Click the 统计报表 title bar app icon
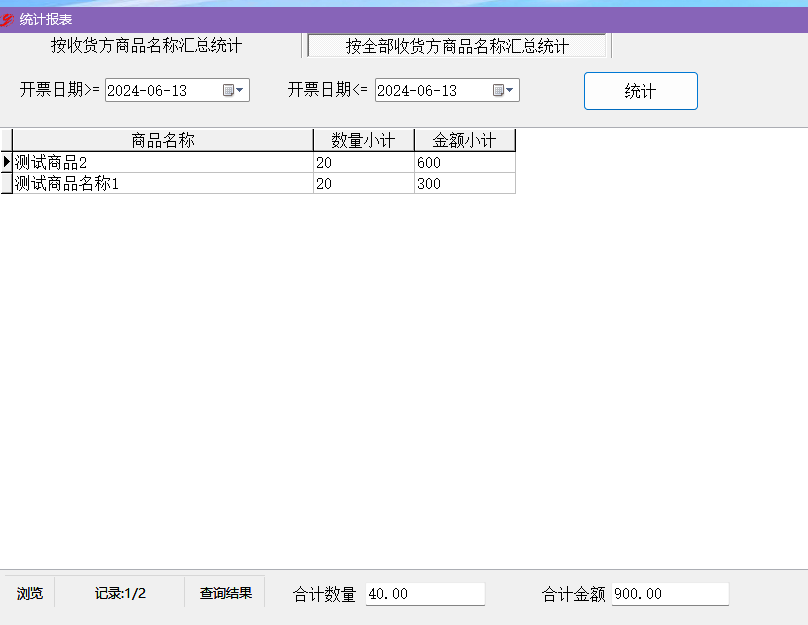Viewport: 808px width, 625px height. pyautogui.click(x=7, y=20)
